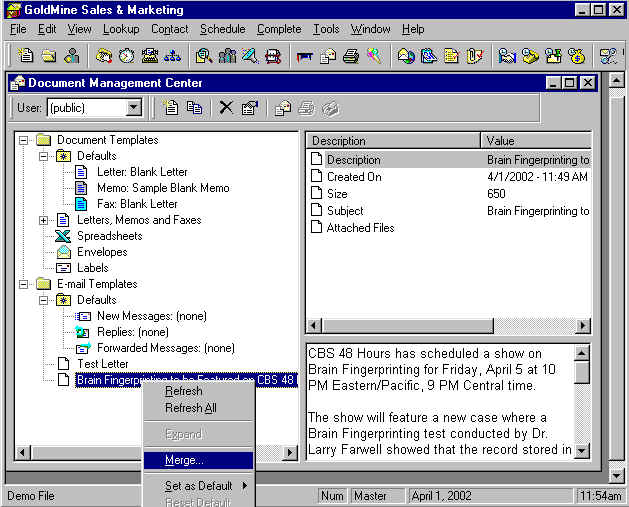Click the Spreadsheets Excel icon in tree
Screen dimensions: 629x507
point(63,236)
